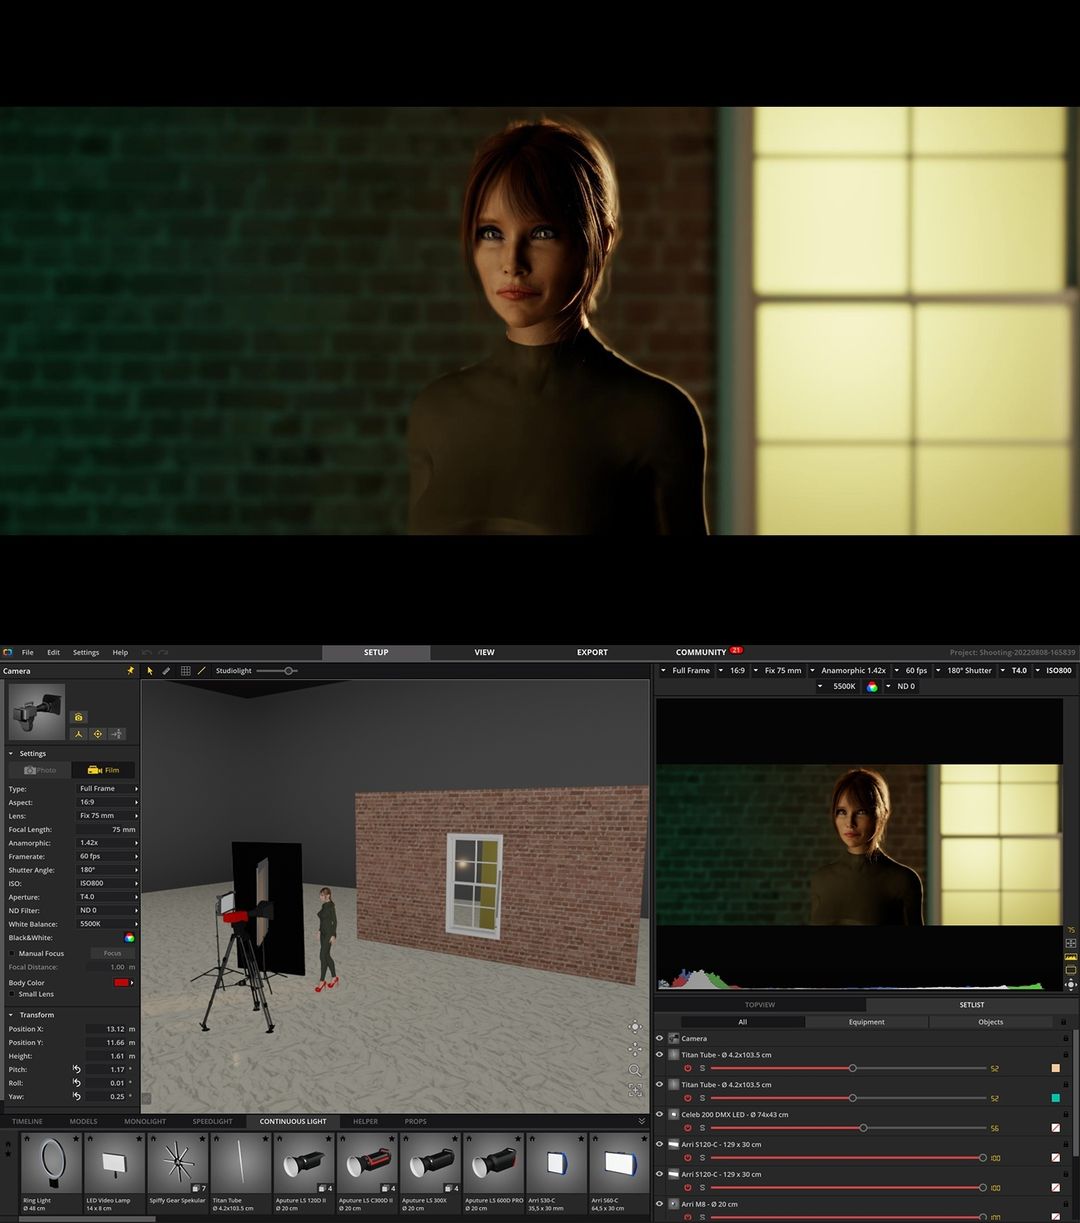Image resolution: width=1080 pixels, height=1223 pixels.
Task: Open the Settings menu
Action: click(86, 653)
